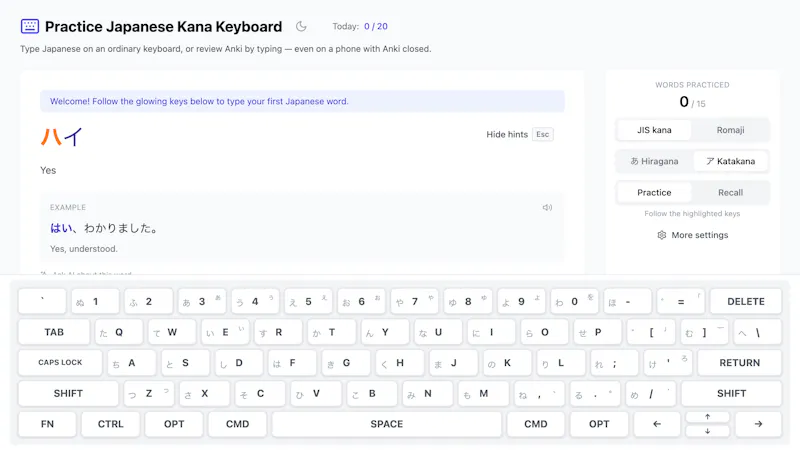Switch script to Katakana
800x450 pixels.
pos(730,161)
